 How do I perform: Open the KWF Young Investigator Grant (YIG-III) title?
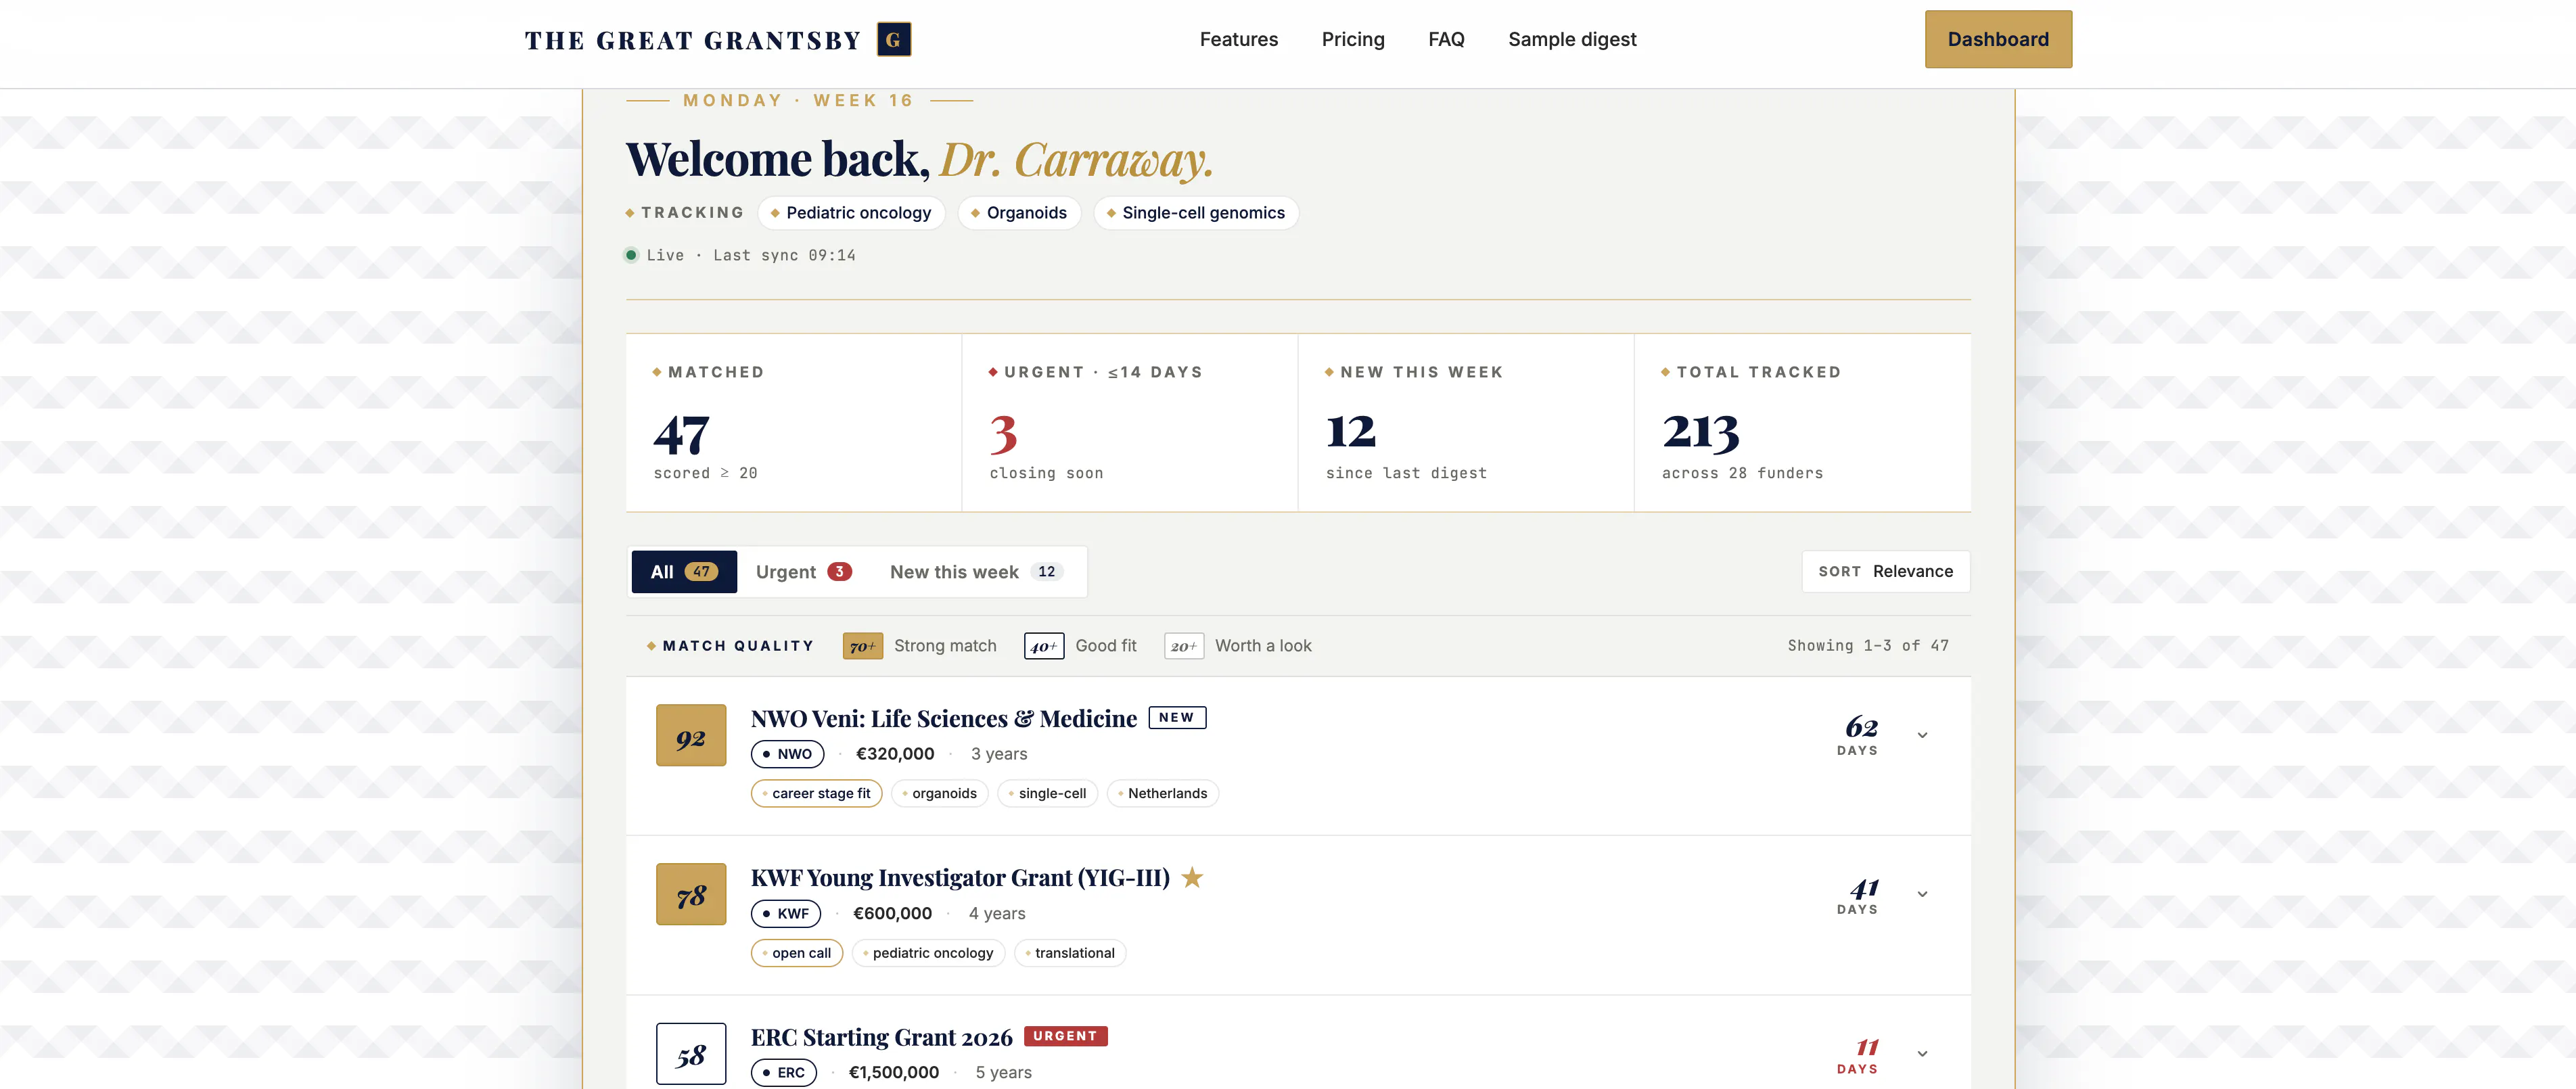click(960, 877)
